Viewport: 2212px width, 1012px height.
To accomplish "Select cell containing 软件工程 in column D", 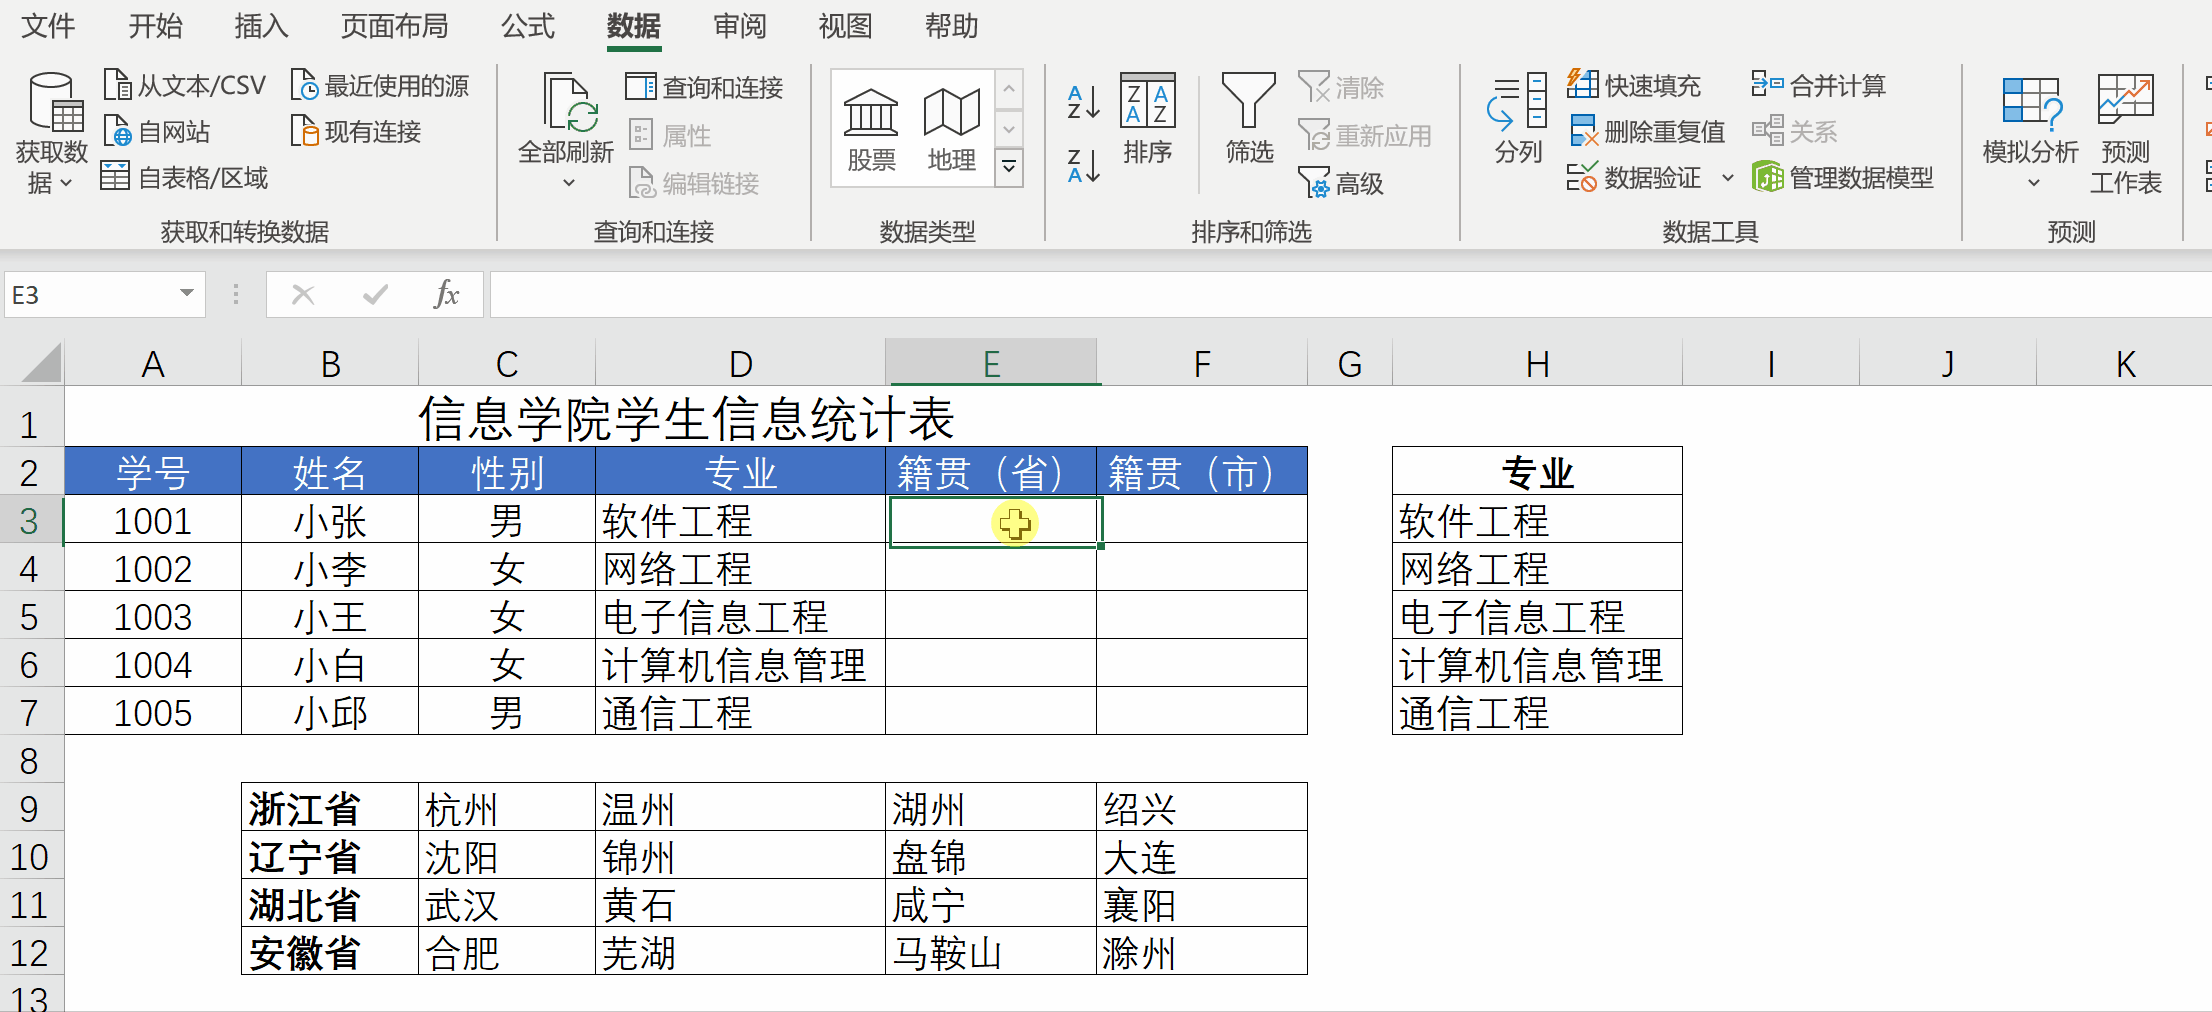I will click(x=740, y=520).
